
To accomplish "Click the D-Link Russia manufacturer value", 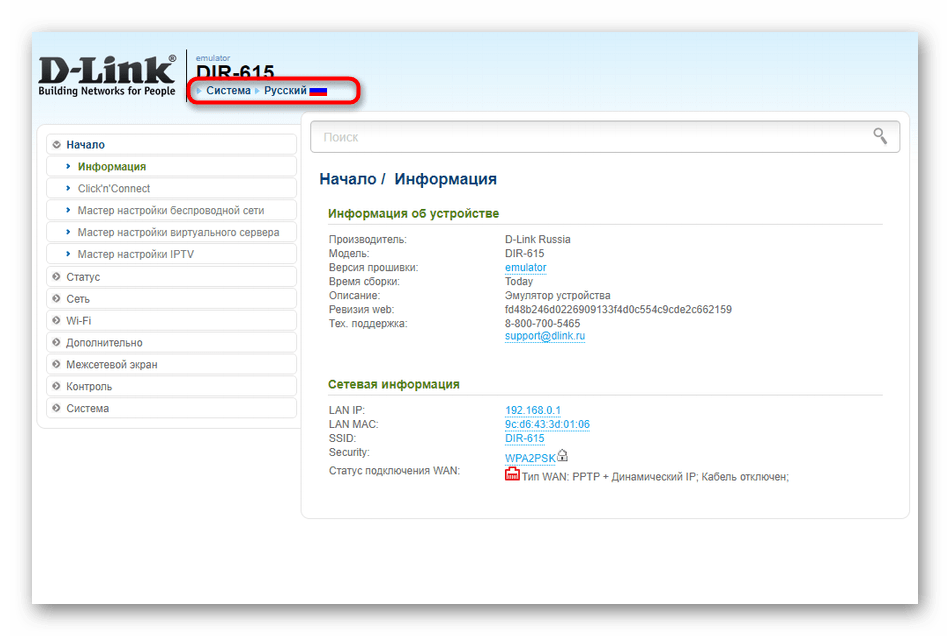I will (537, 239).
